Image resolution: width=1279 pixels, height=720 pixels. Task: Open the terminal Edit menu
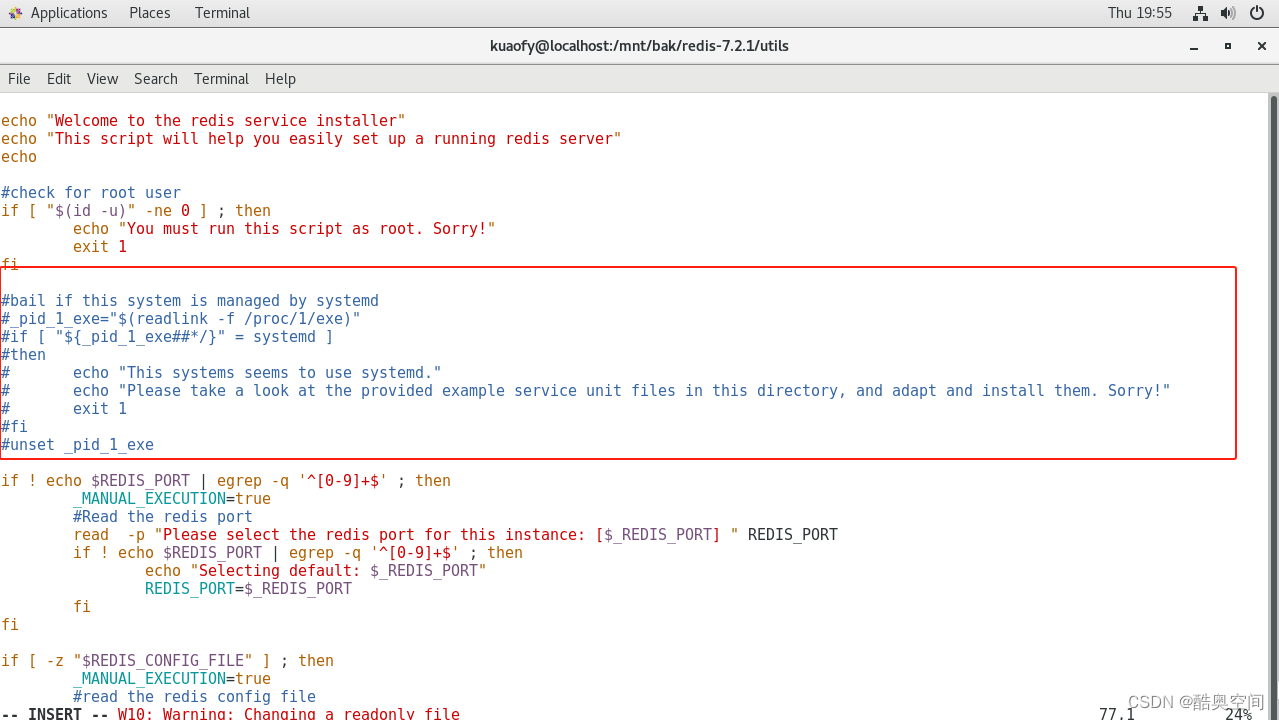pos(59,79)
